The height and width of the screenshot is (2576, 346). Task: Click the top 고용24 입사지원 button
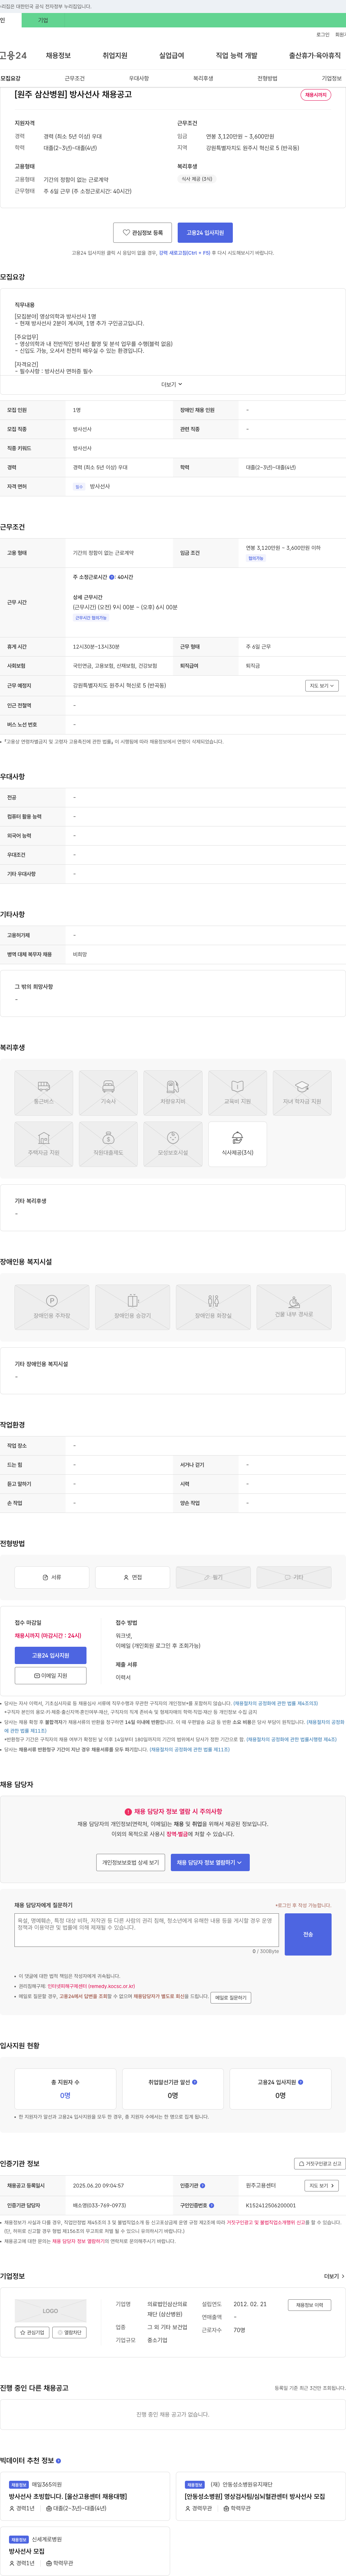click(205, 232)
